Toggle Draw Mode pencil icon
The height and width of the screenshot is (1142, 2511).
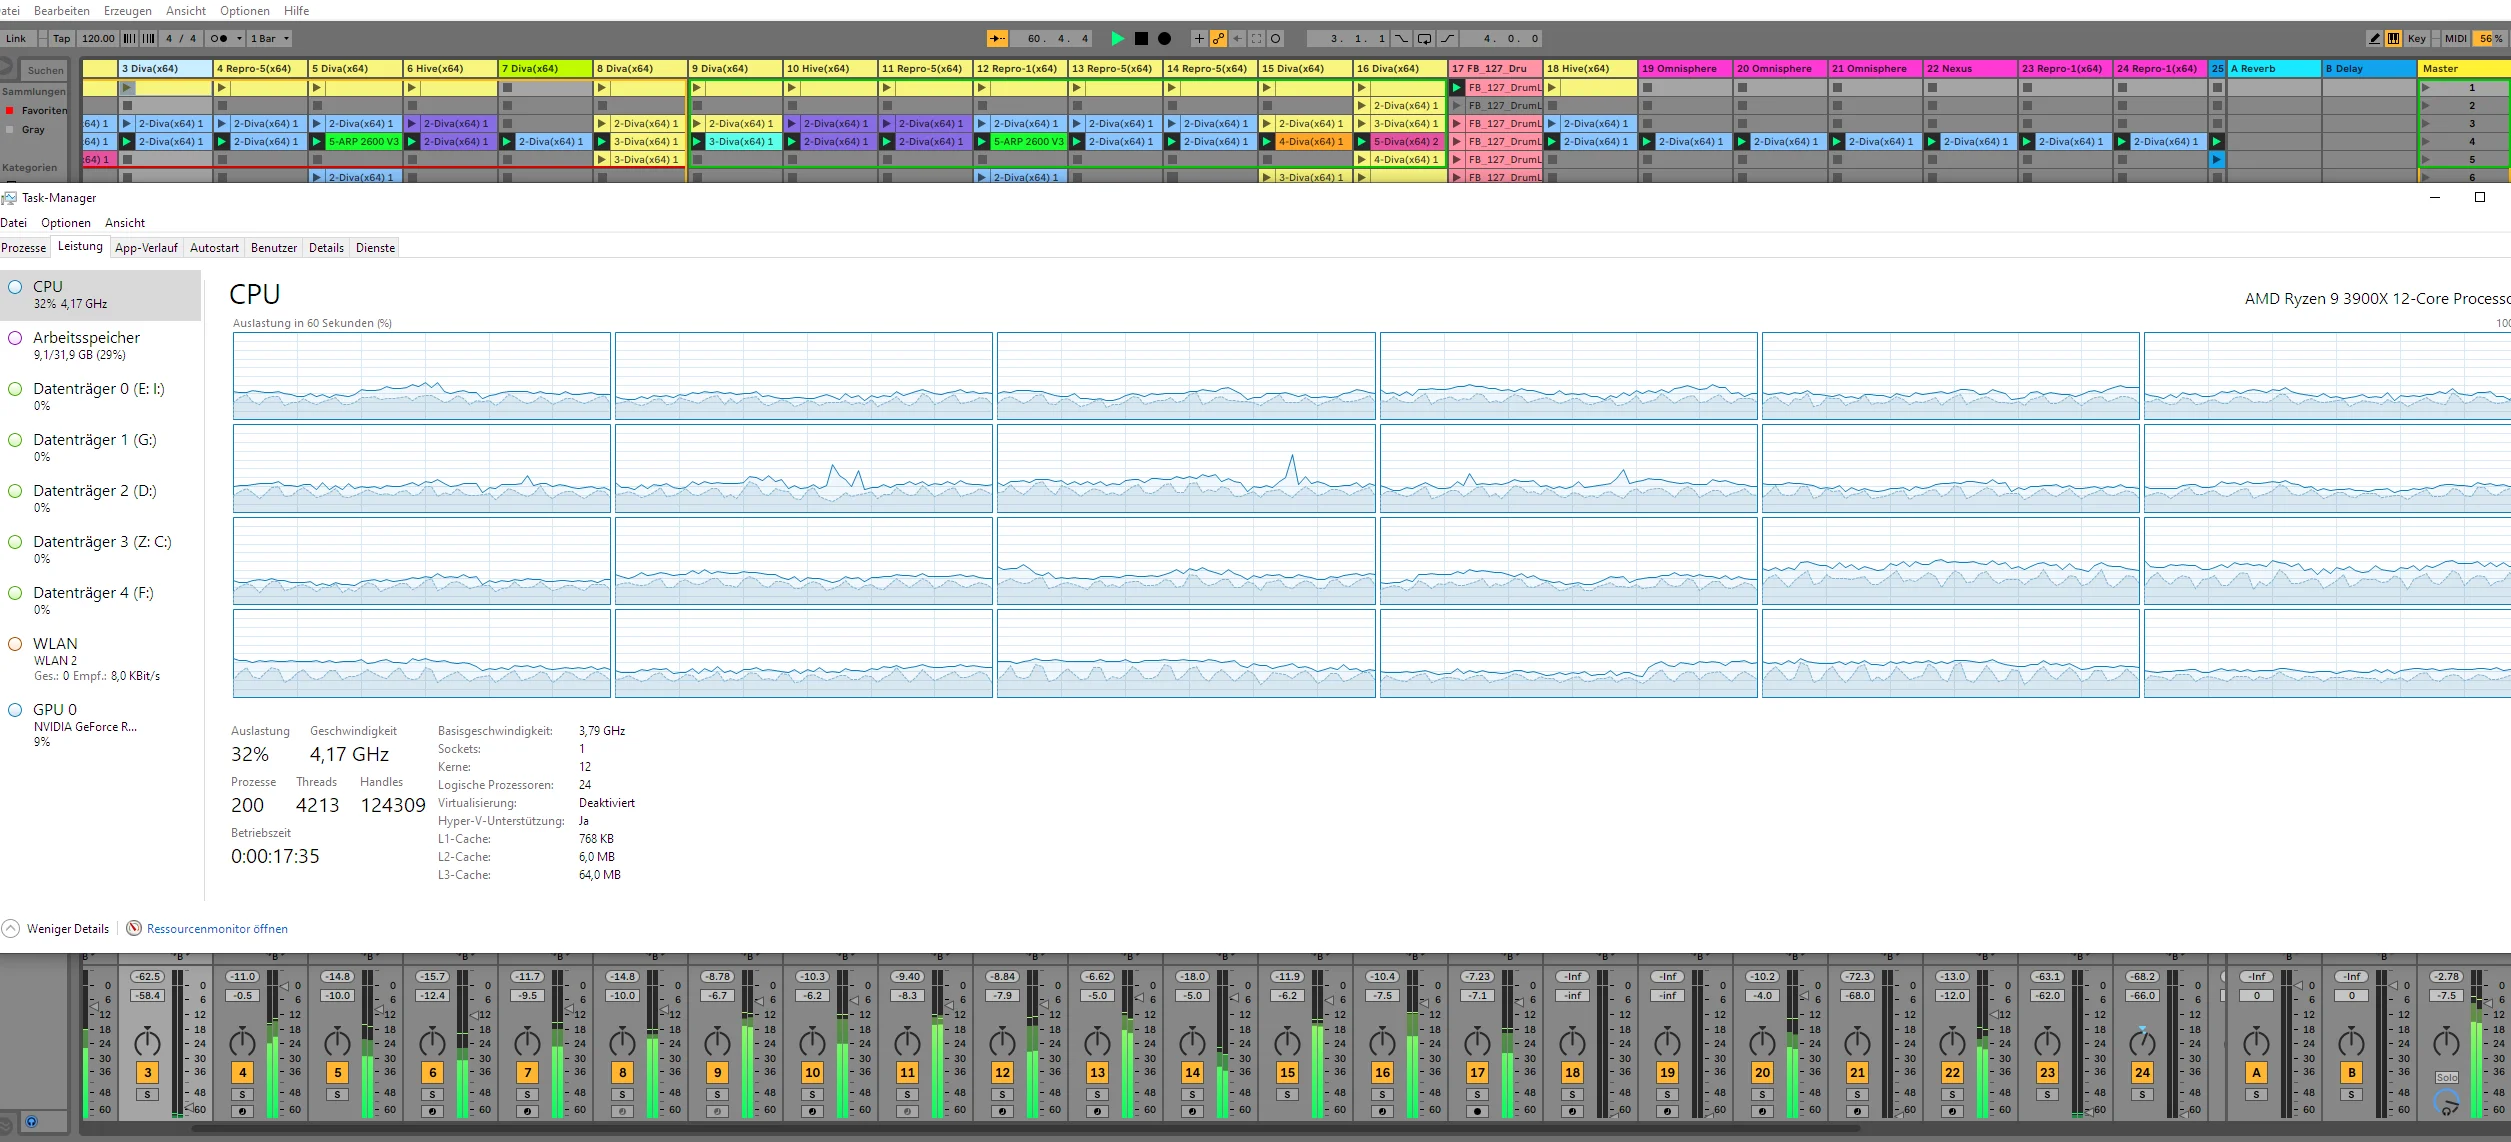(x=2374, y=39)
